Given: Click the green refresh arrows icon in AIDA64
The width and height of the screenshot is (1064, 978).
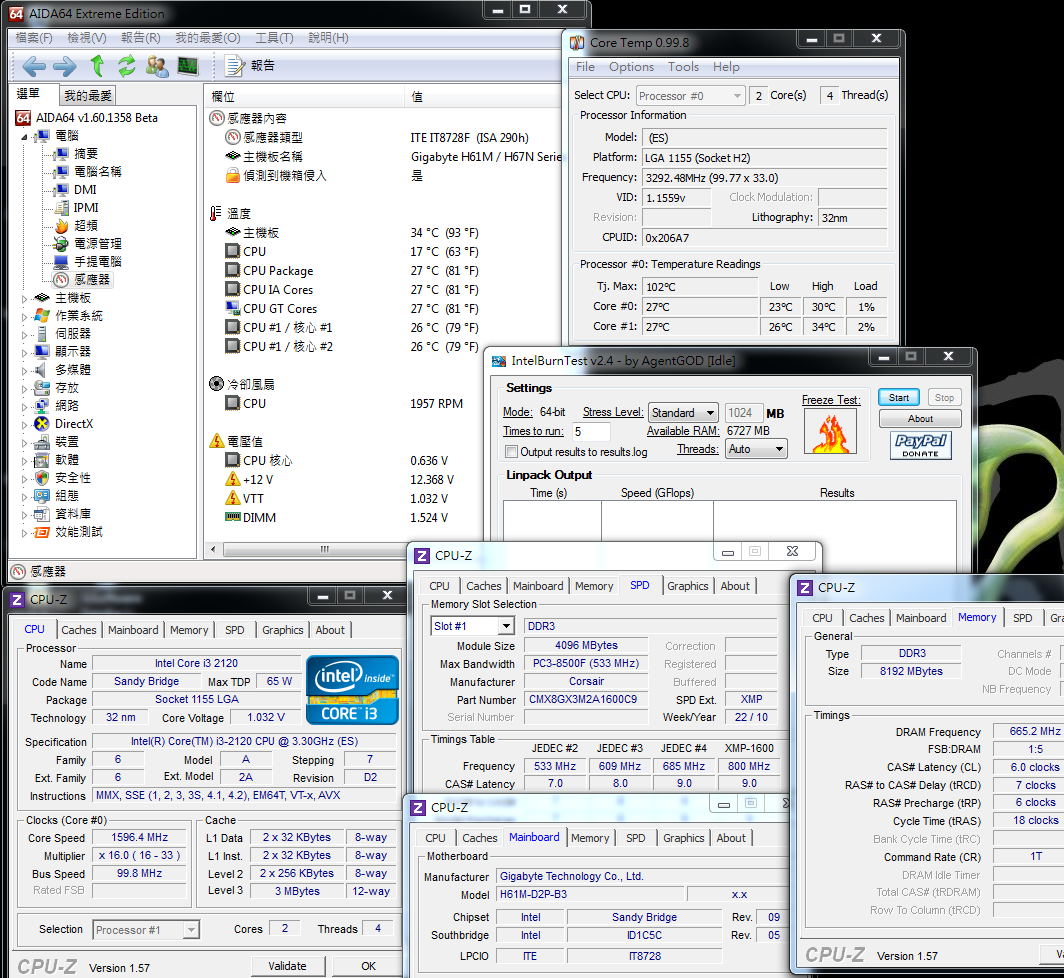Looking at the screenshot, I should 127,66.
